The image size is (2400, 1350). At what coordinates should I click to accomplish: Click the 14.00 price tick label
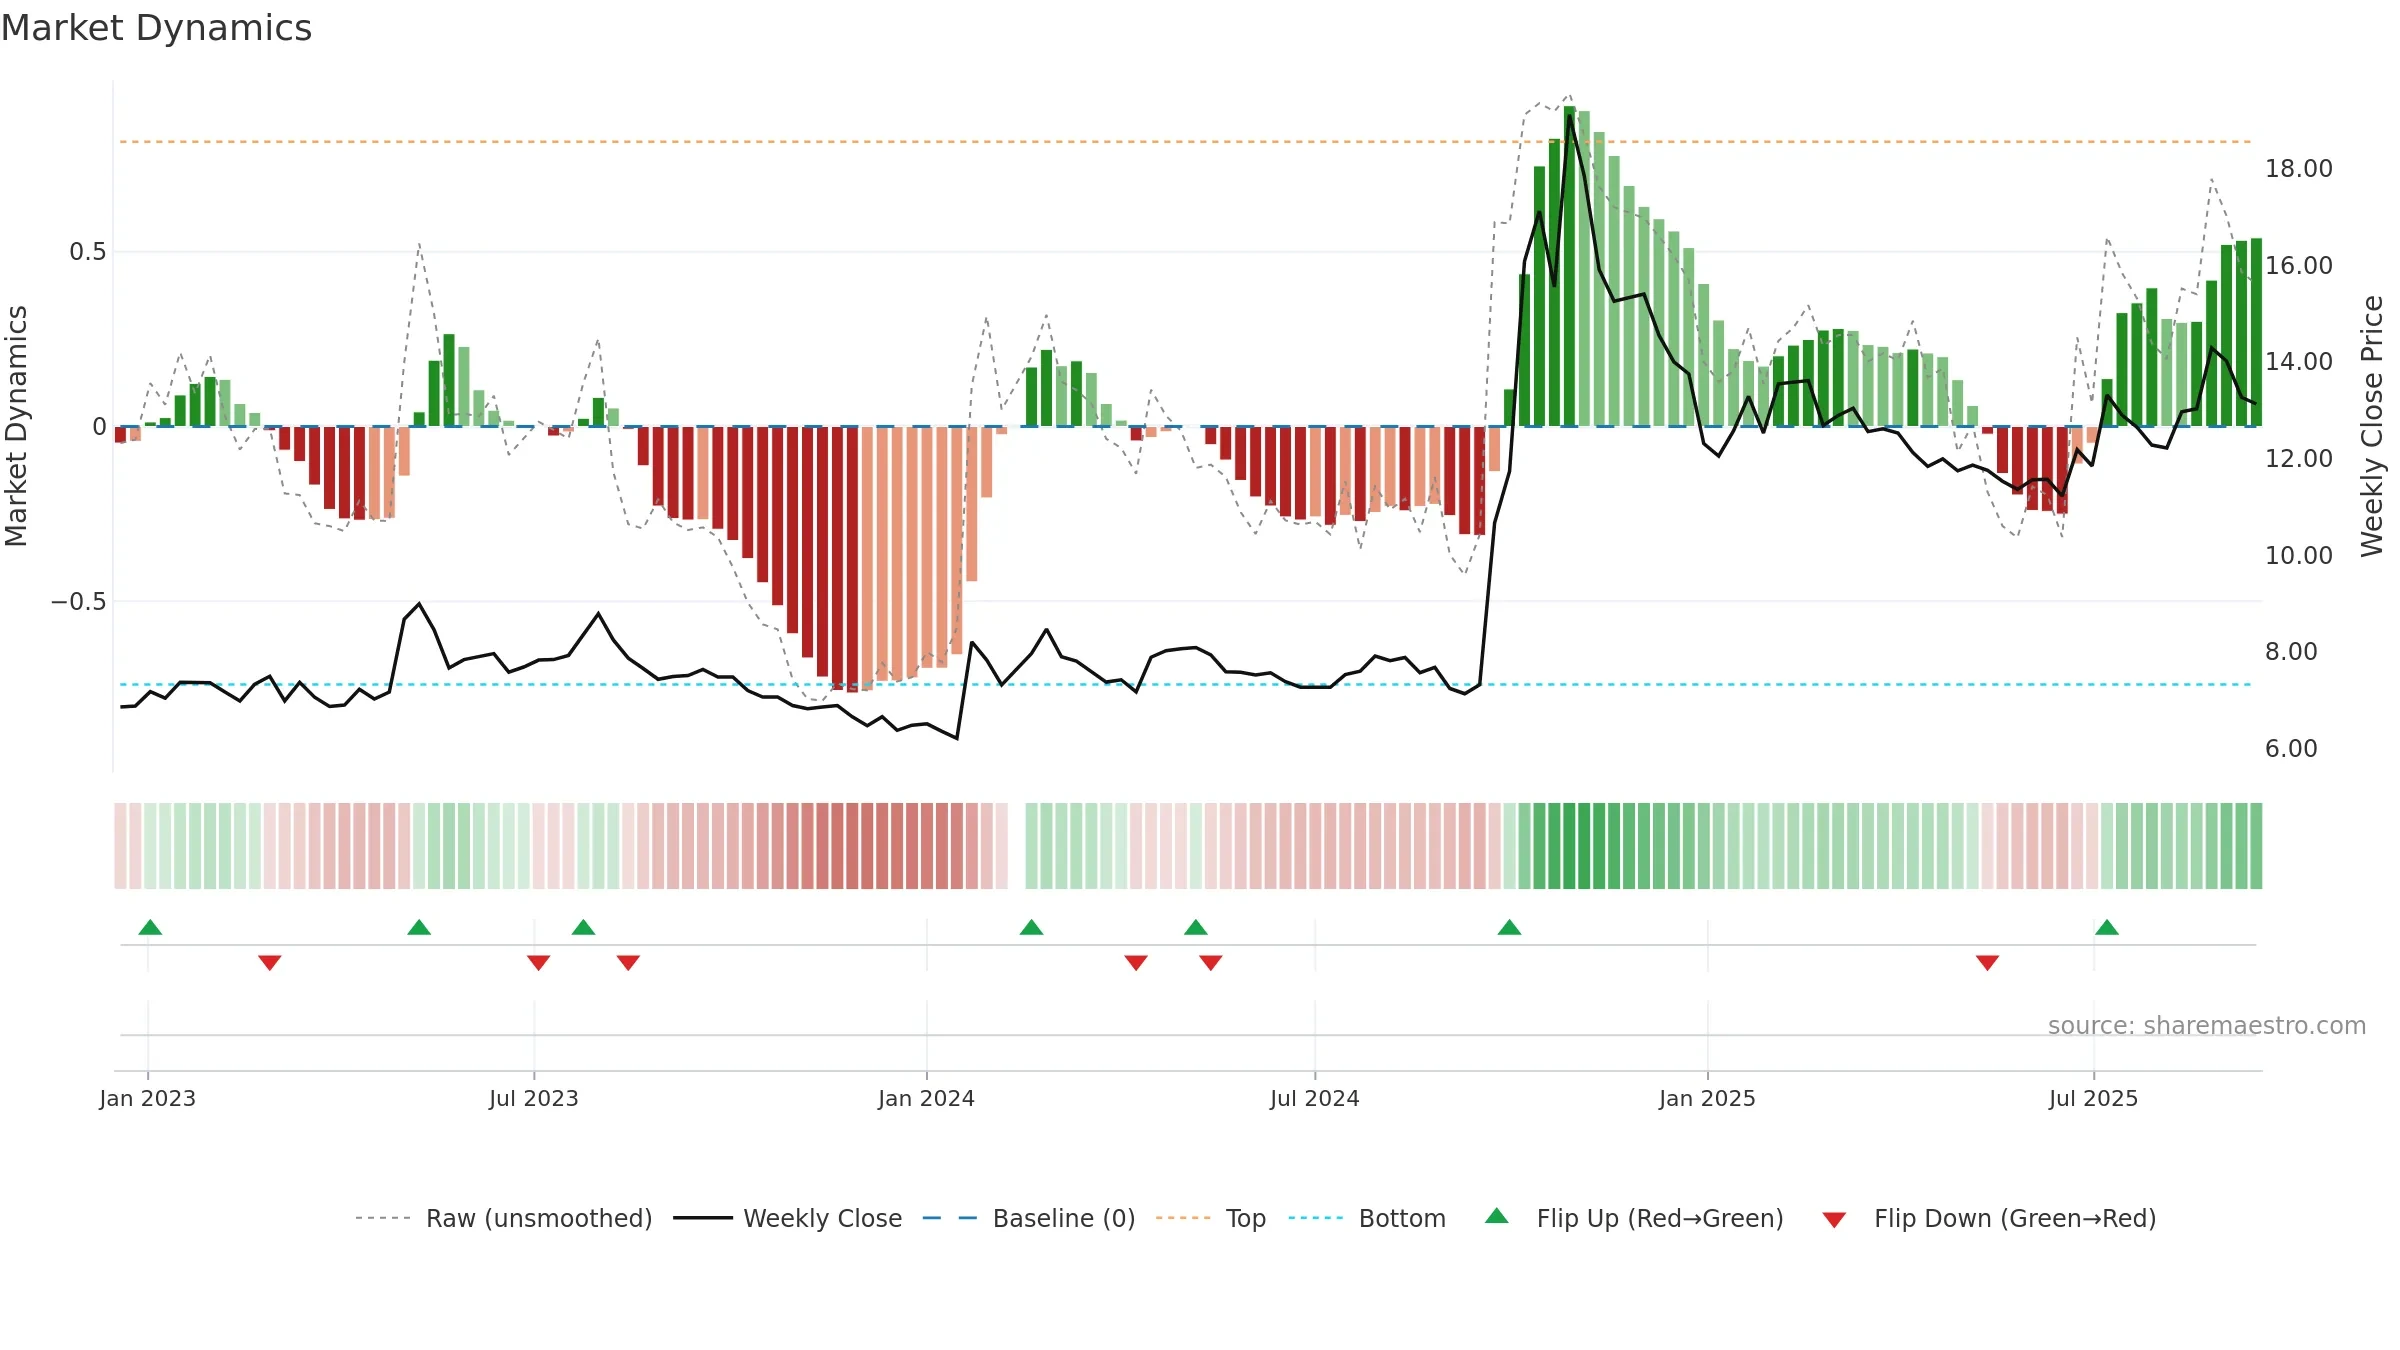coord(2299,362)
